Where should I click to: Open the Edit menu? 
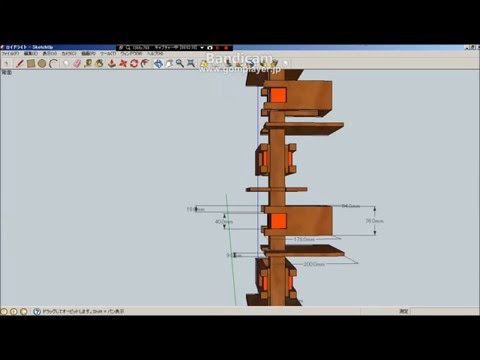30,53
